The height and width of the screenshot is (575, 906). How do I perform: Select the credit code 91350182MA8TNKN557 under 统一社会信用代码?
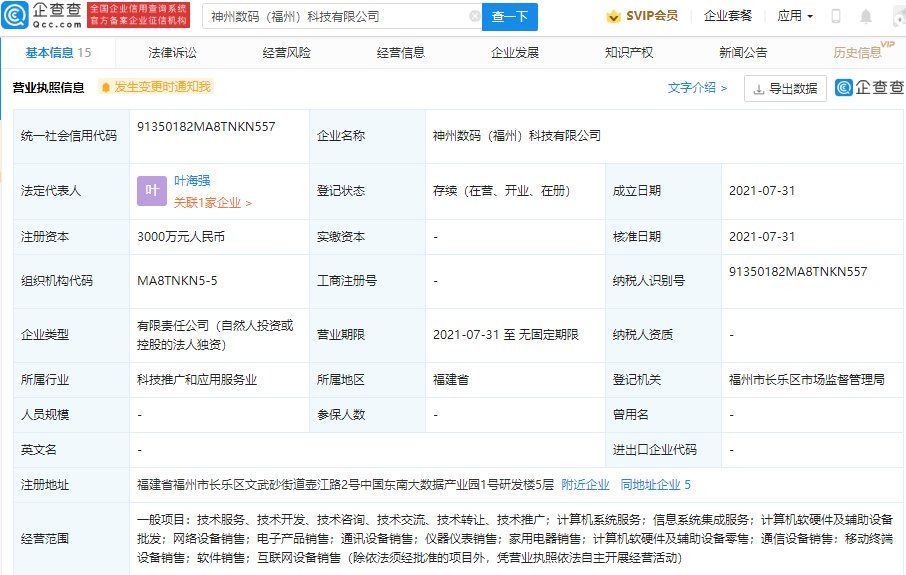pos(206,127)
